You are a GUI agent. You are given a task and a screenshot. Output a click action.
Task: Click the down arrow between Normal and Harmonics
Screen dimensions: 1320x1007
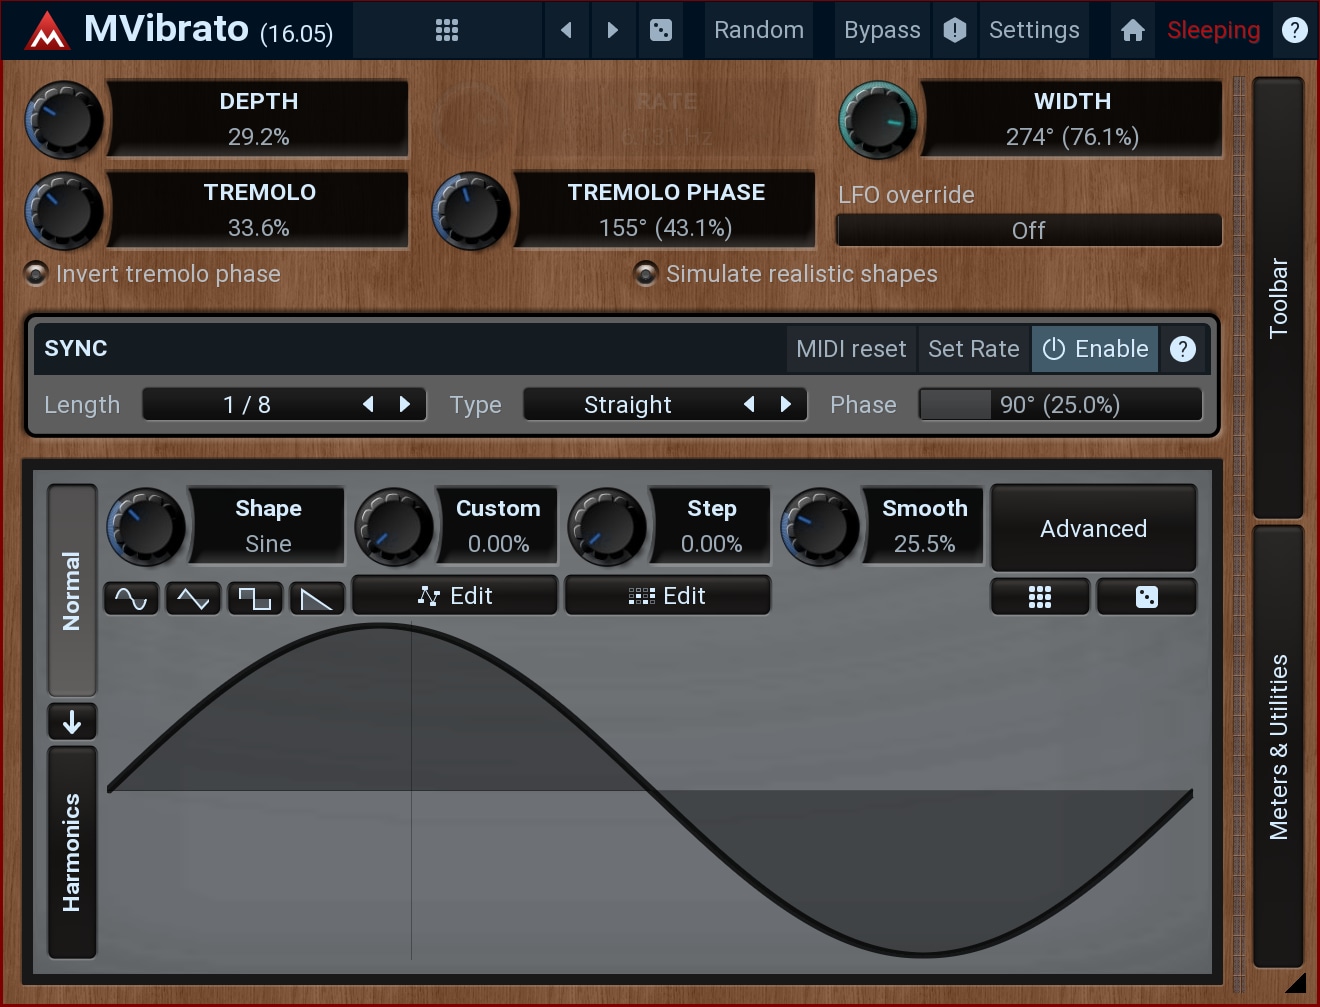[x=72, y=721]
